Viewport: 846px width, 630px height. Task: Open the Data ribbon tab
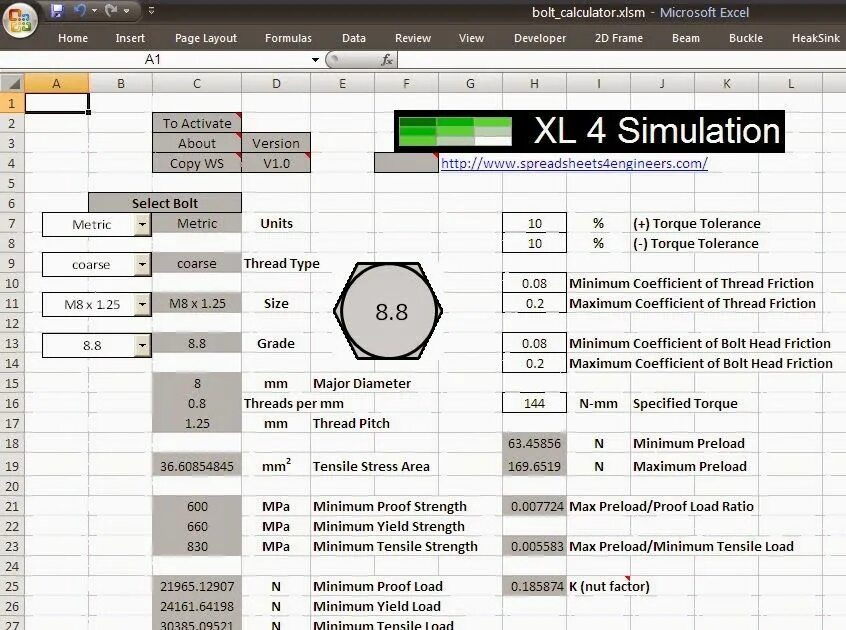pos(354,38)
